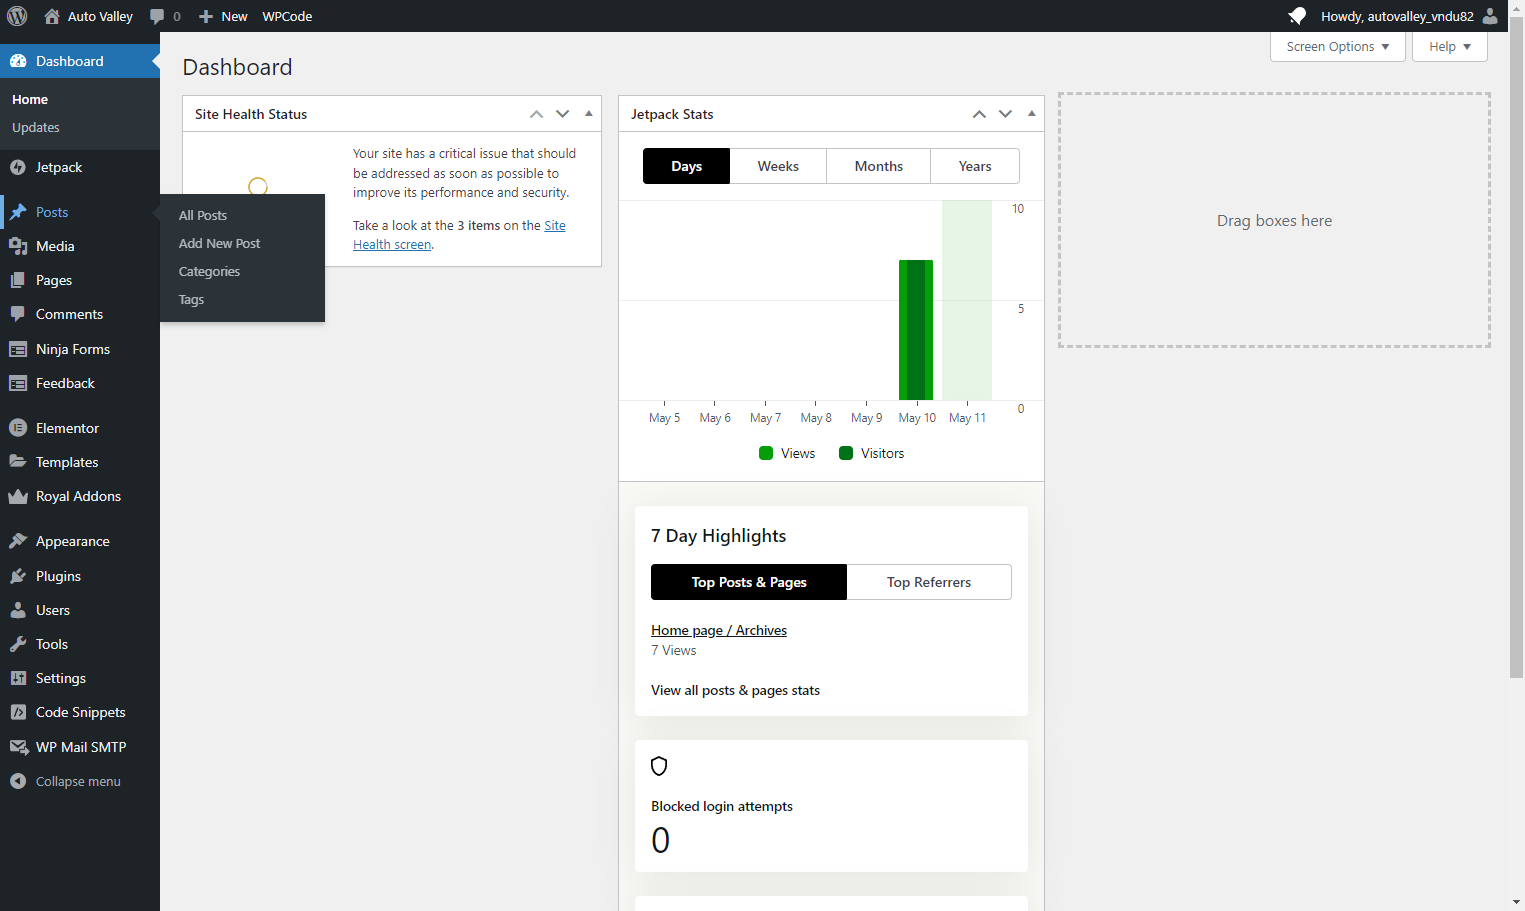1525x911 pixels.
Task: Toggle the Views series in chart legend
Action: click(787, 453)
